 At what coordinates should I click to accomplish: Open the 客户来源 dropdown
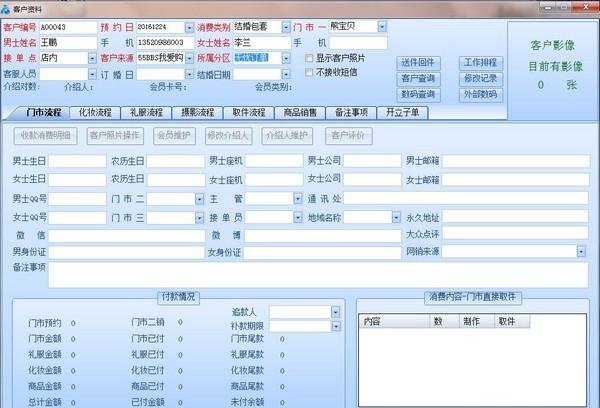pyautogui.click(x=189, y=58)
